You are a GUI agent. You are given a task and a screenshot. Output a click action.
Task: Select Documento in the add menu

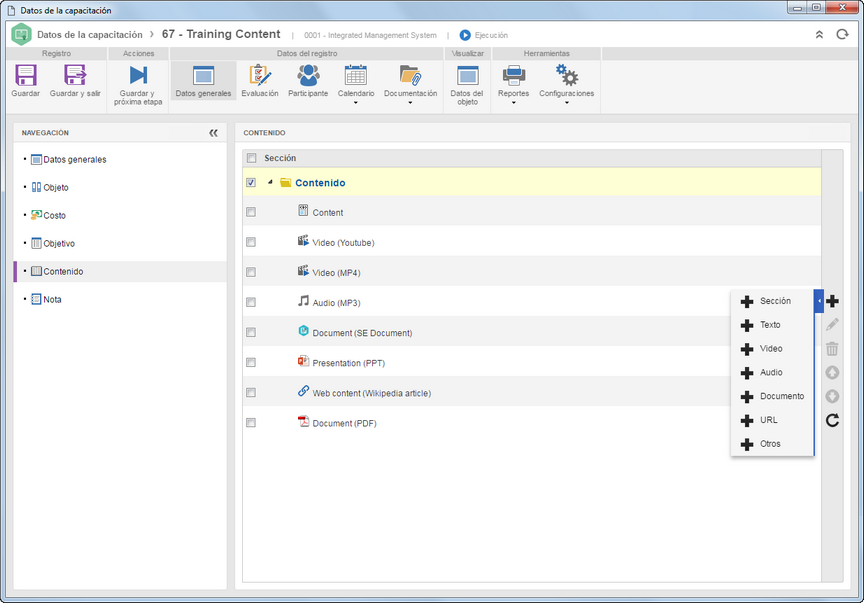(772, 396)
